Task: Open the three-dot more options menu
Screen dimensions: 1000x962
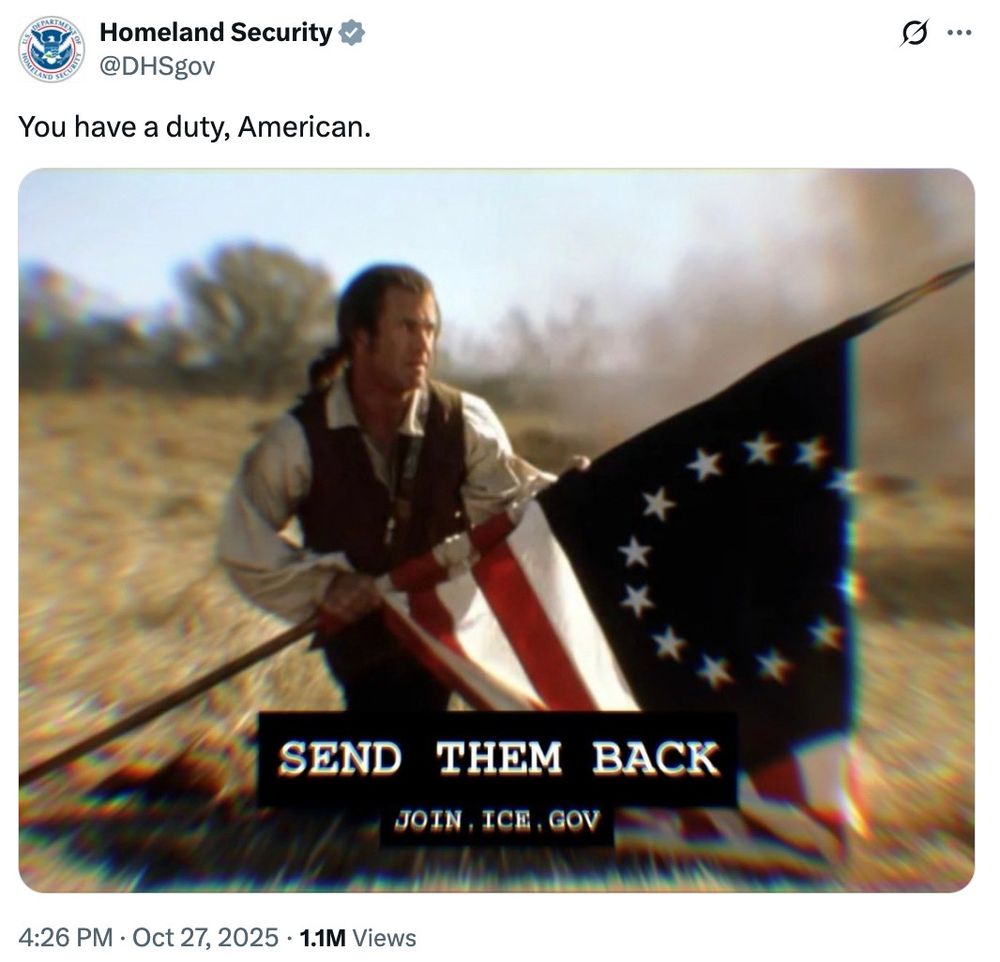Action: point(959,32)
